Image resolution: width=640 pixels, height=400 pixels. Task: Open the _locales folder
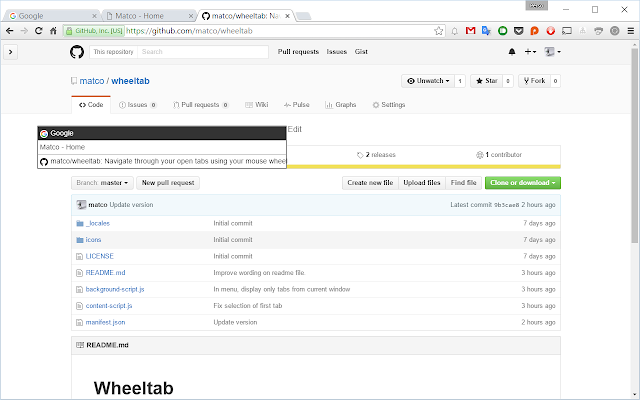pos(98,223)
